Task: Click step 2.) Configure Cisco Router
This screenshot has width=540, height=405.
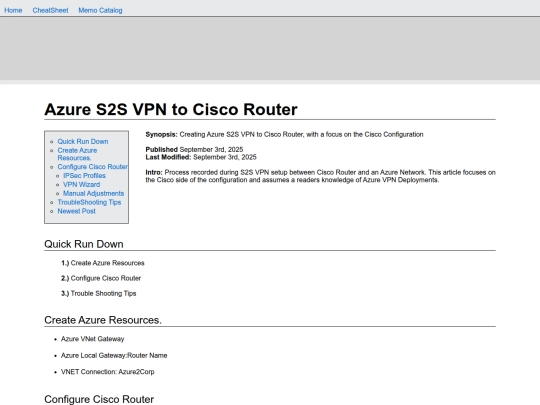Action: click(101, 278)
